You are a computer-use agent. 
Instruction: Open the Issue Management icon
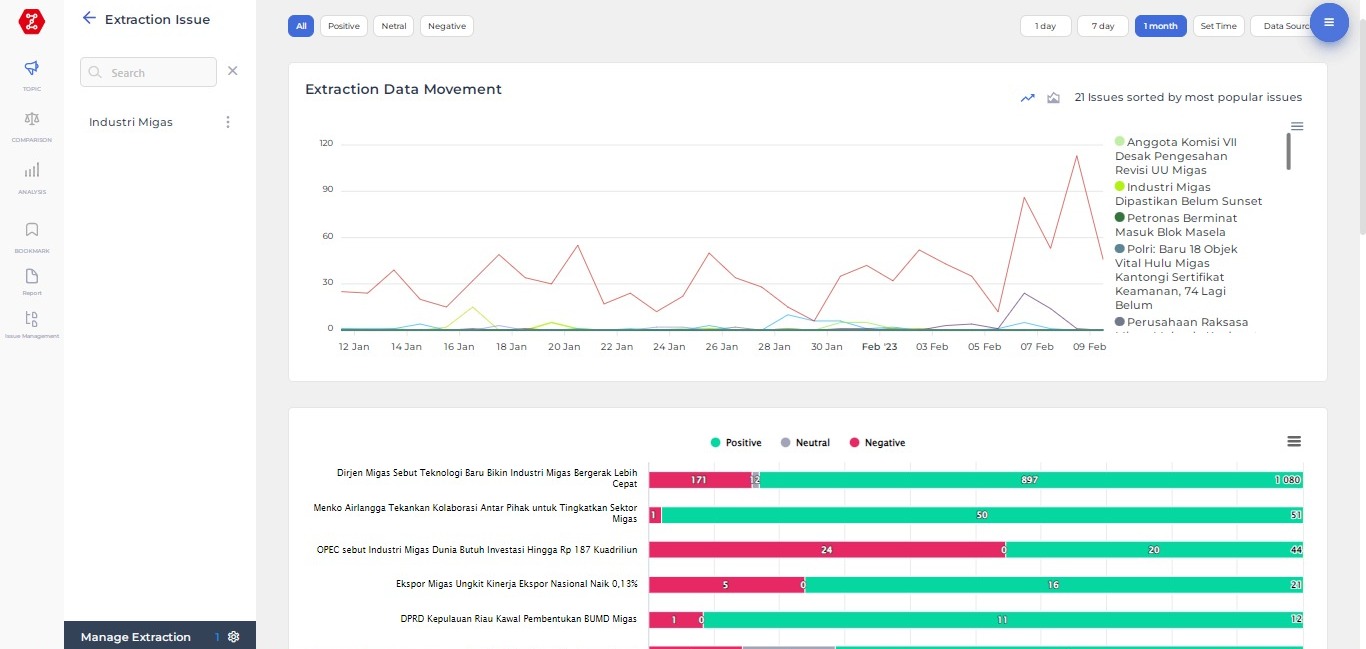[x=32, y=320]
